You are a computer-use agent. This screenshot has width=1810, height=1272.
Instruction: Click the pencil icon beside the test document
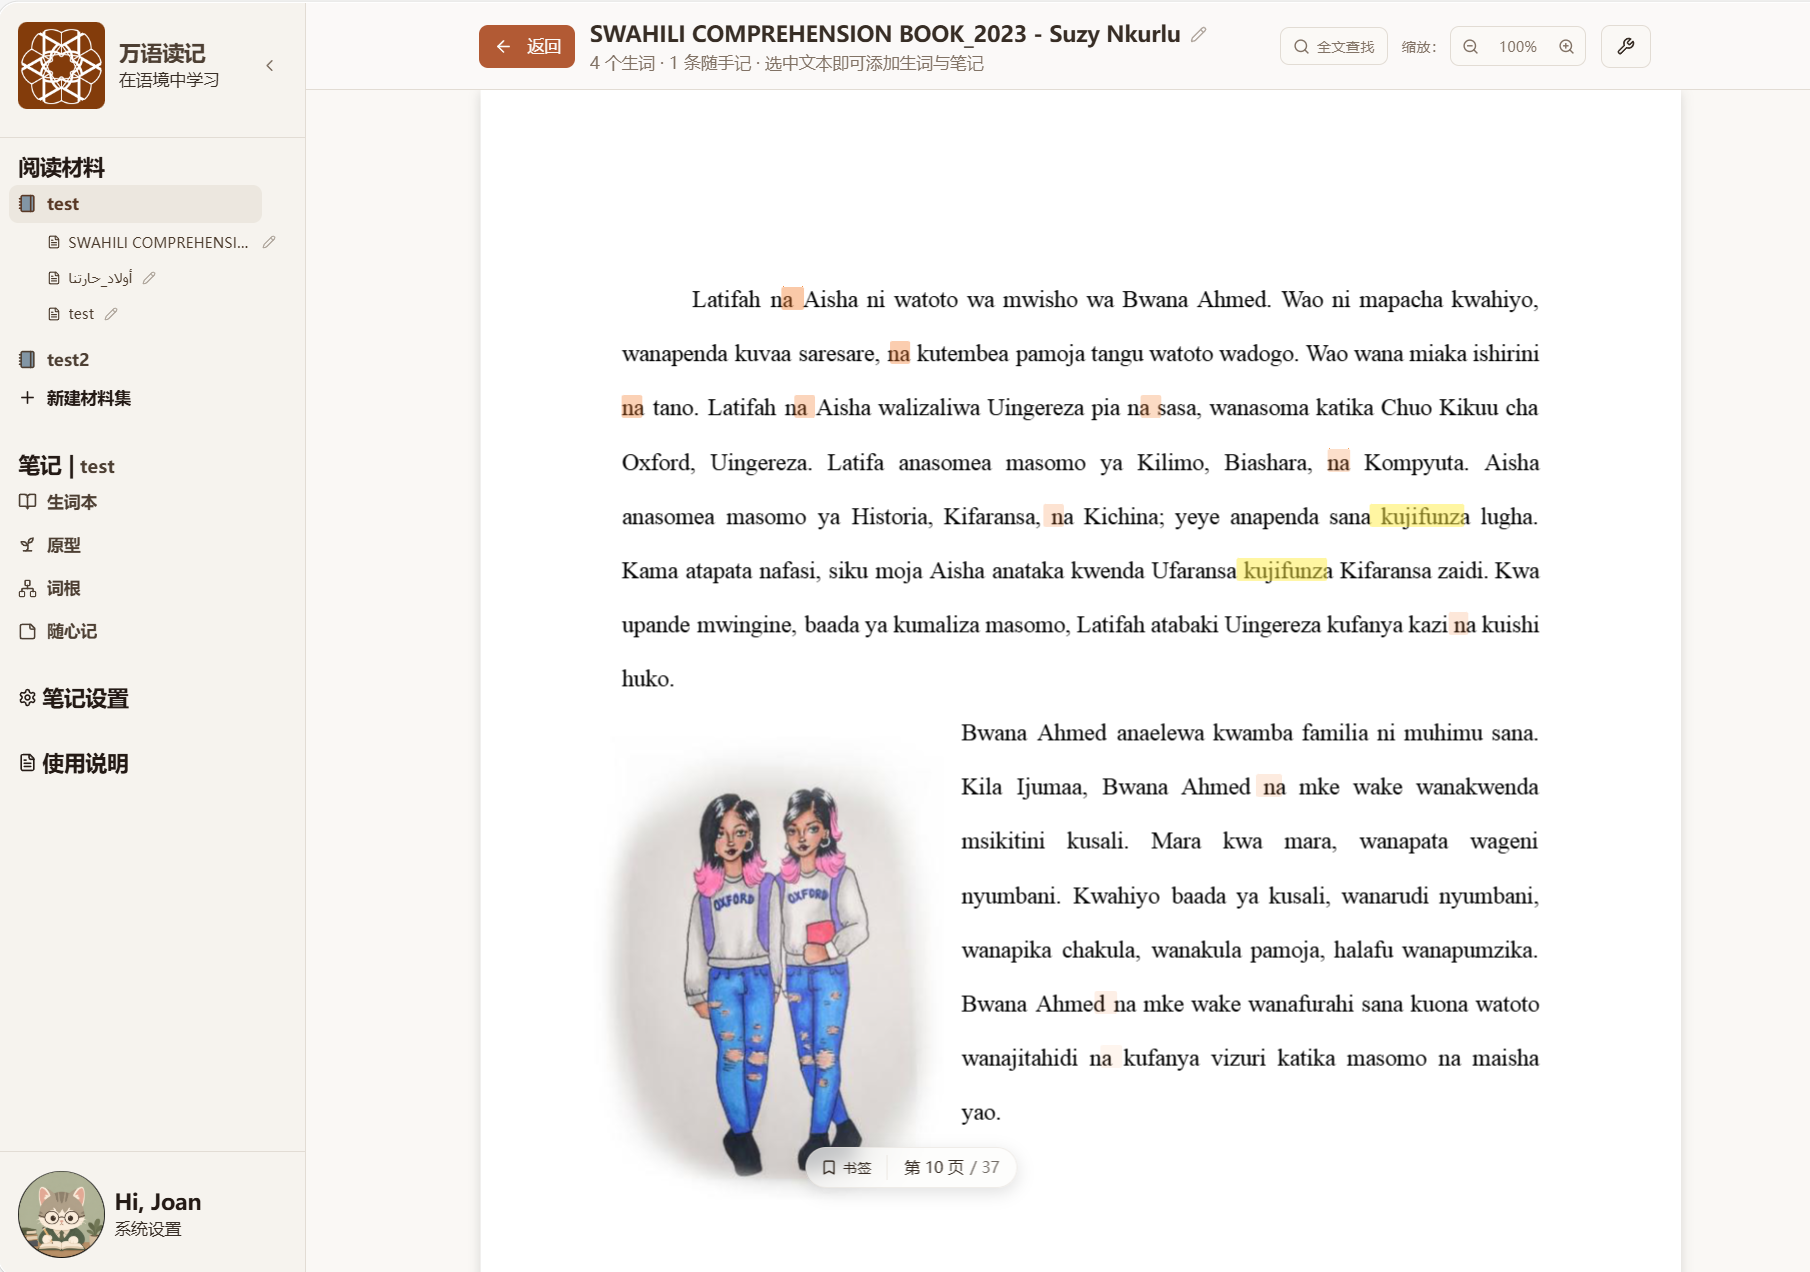point(111,314)
